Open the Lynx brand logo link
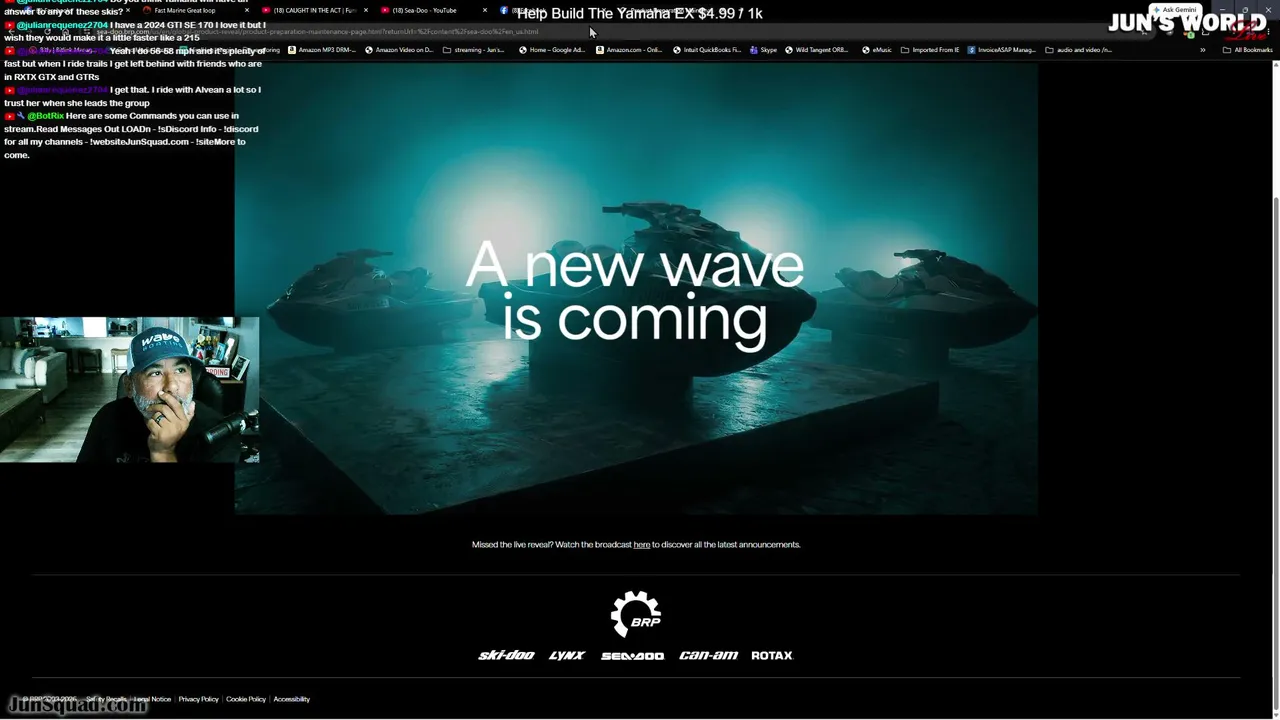The width and height of the screenshot is (1280, 720). 567,656
